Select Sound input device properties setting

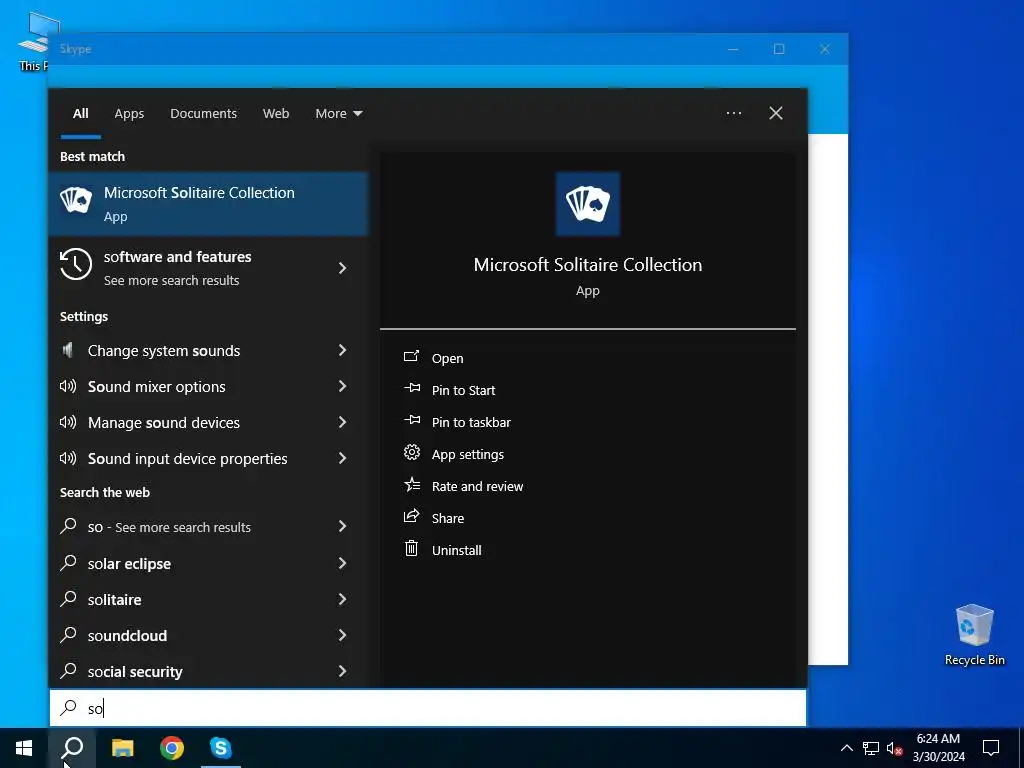[x=208, y=458]
